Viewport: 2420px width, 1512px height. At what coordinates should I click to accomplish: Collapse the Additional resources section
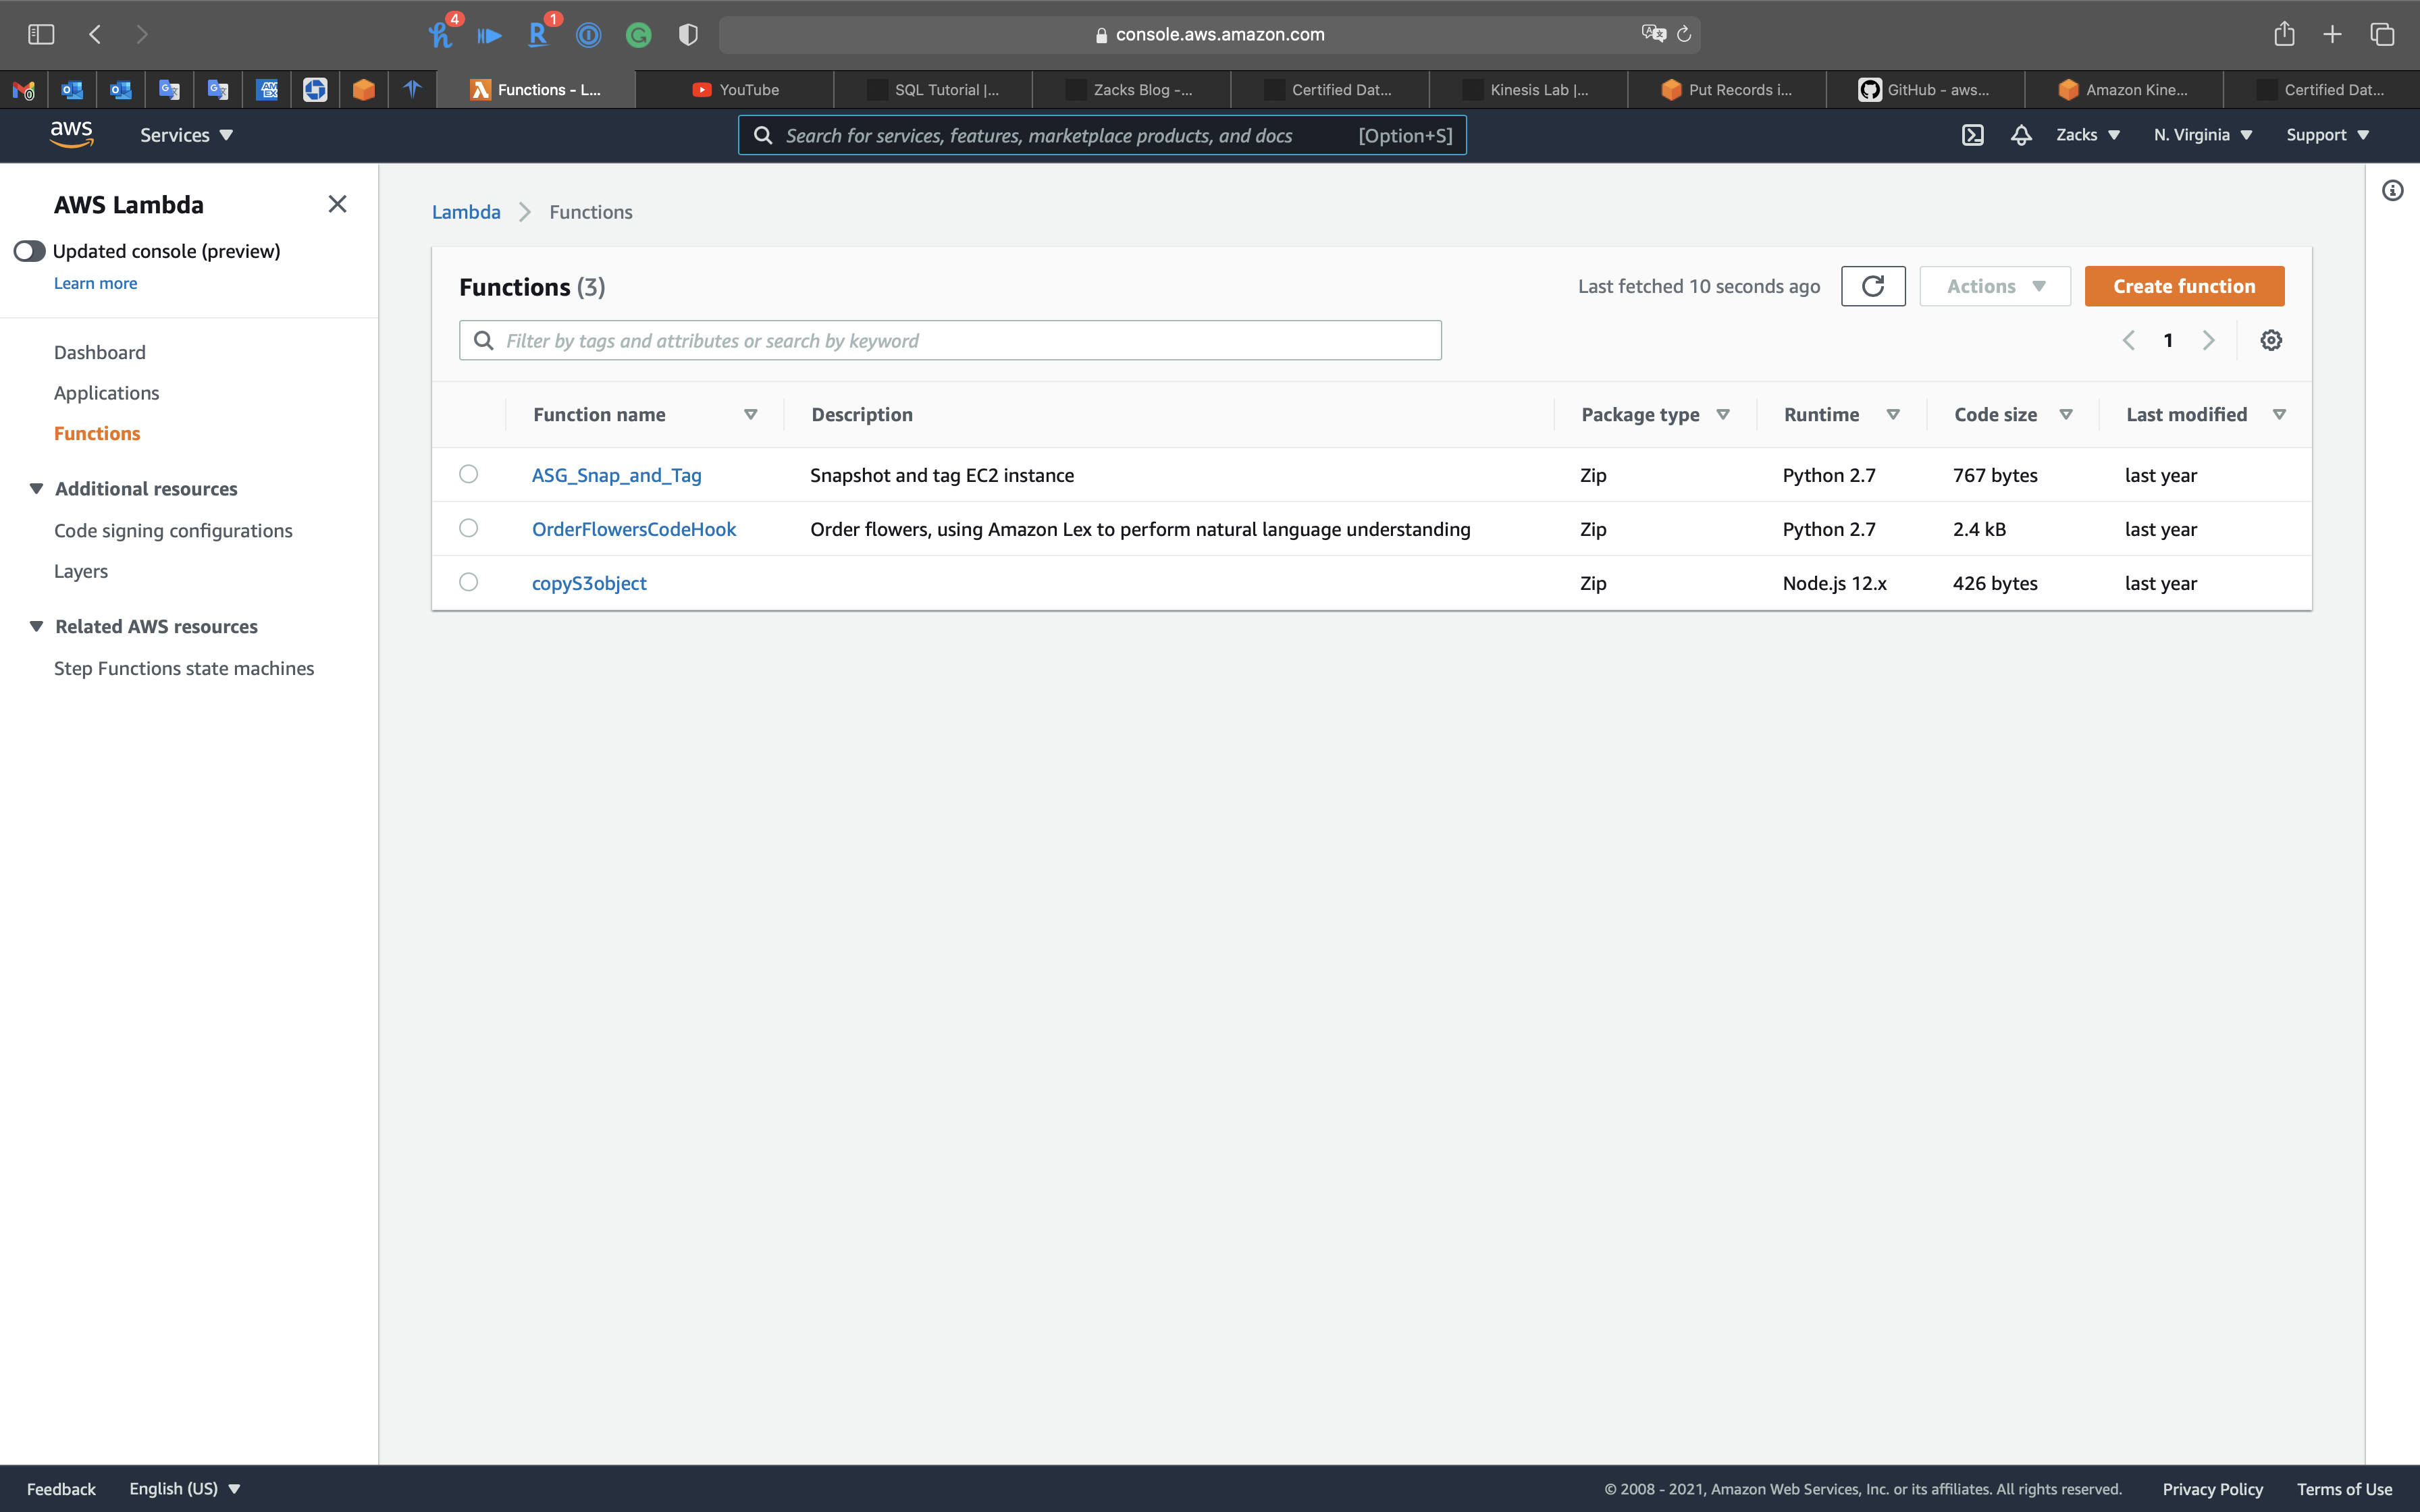[37, 488]
